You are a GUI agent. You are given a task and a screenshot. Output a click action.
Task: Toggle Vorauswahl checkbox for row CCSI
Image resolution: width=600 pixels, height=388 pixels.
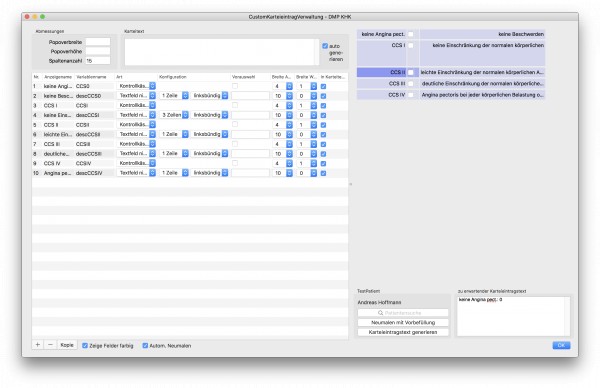[x=235, y=105]
